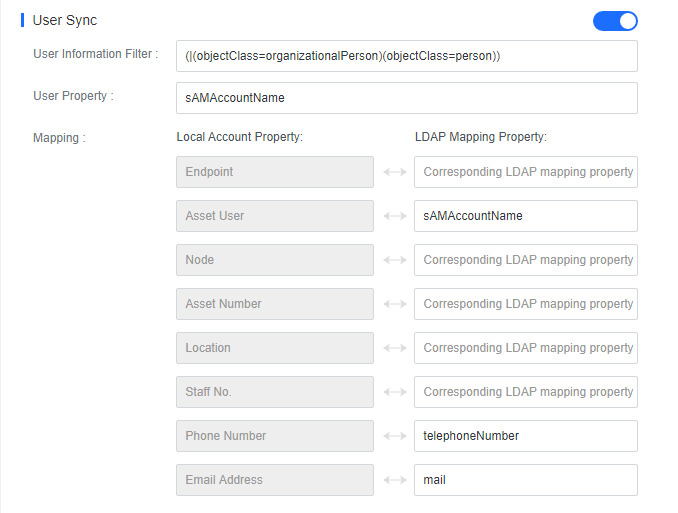Toggle the User Sync switch off

click(x=615, y=21)
